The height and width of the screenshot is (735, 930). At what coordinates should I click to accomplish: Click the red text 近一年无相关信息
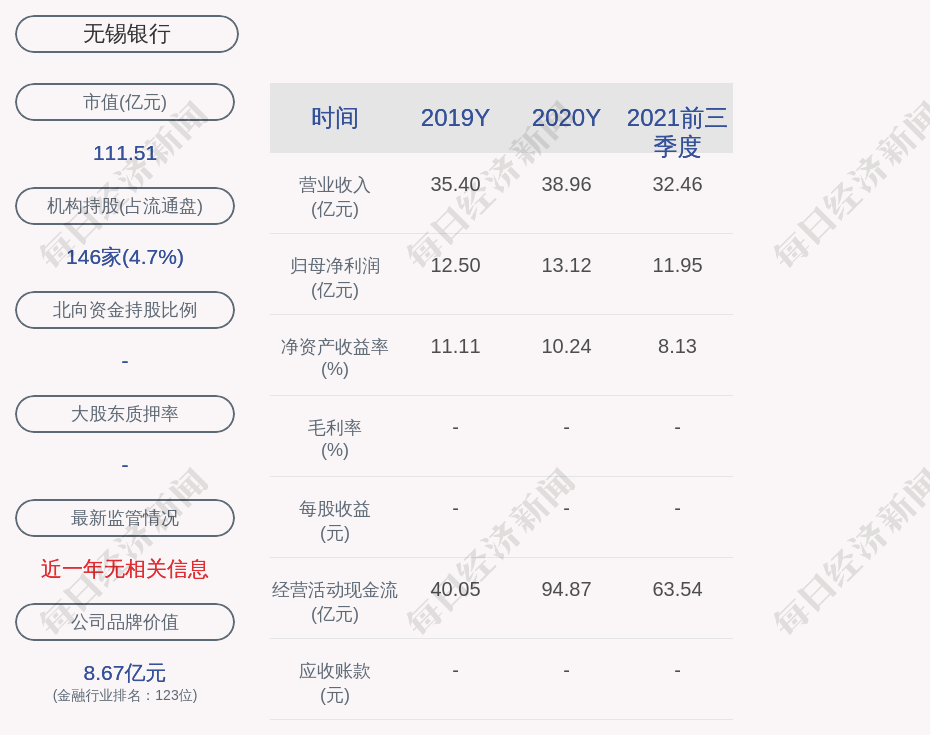125,569
